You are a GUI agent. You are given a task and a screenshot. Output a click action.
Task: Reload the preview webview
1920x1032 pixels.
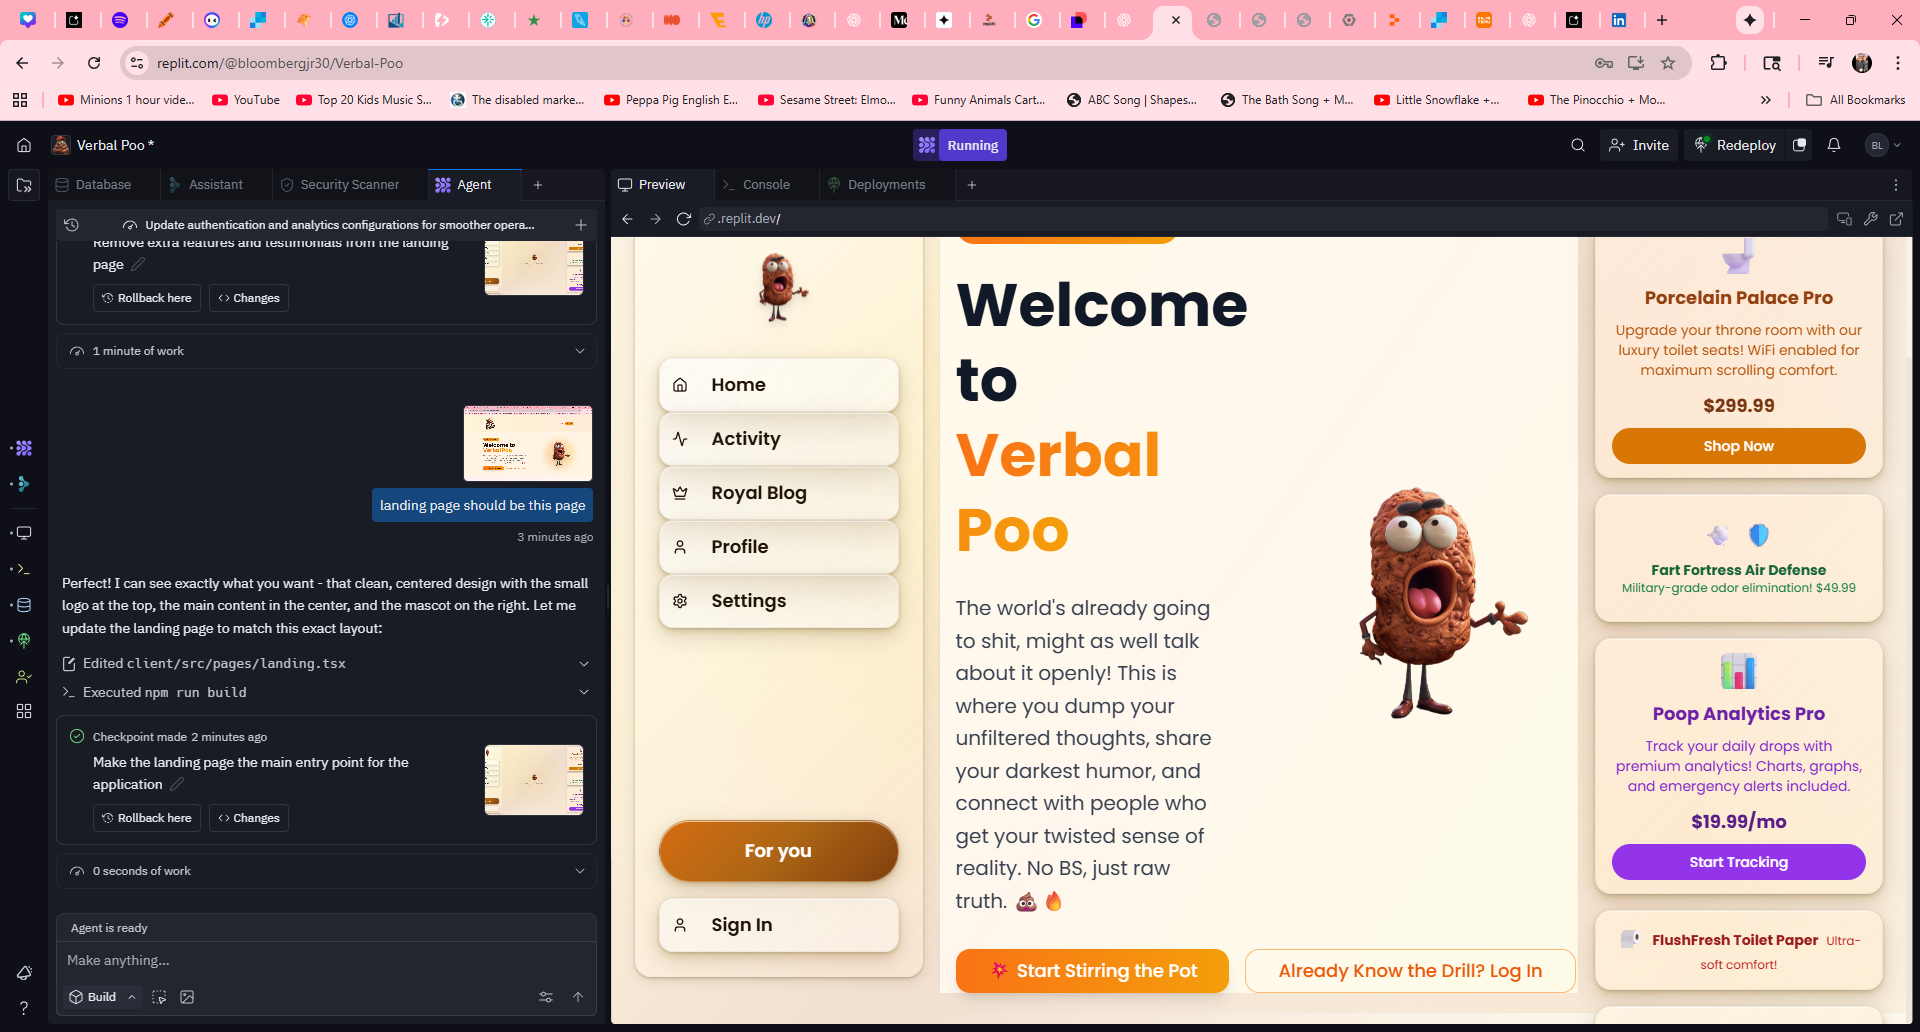pyautogui.click(x=684, y=219)
